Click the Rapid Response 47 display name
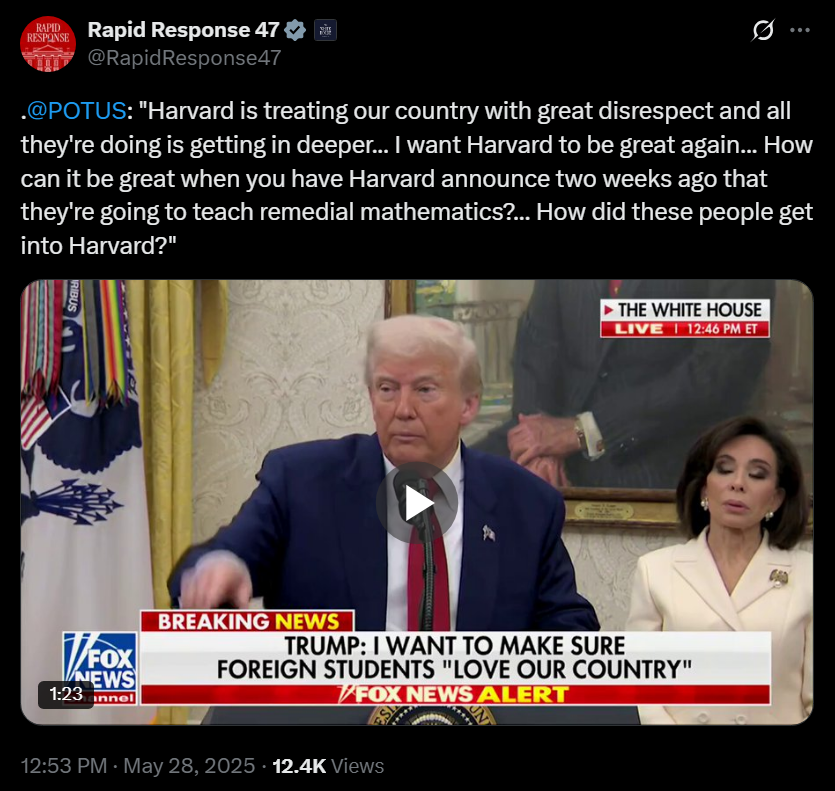 pyautogui.click(x=183, y=30)
